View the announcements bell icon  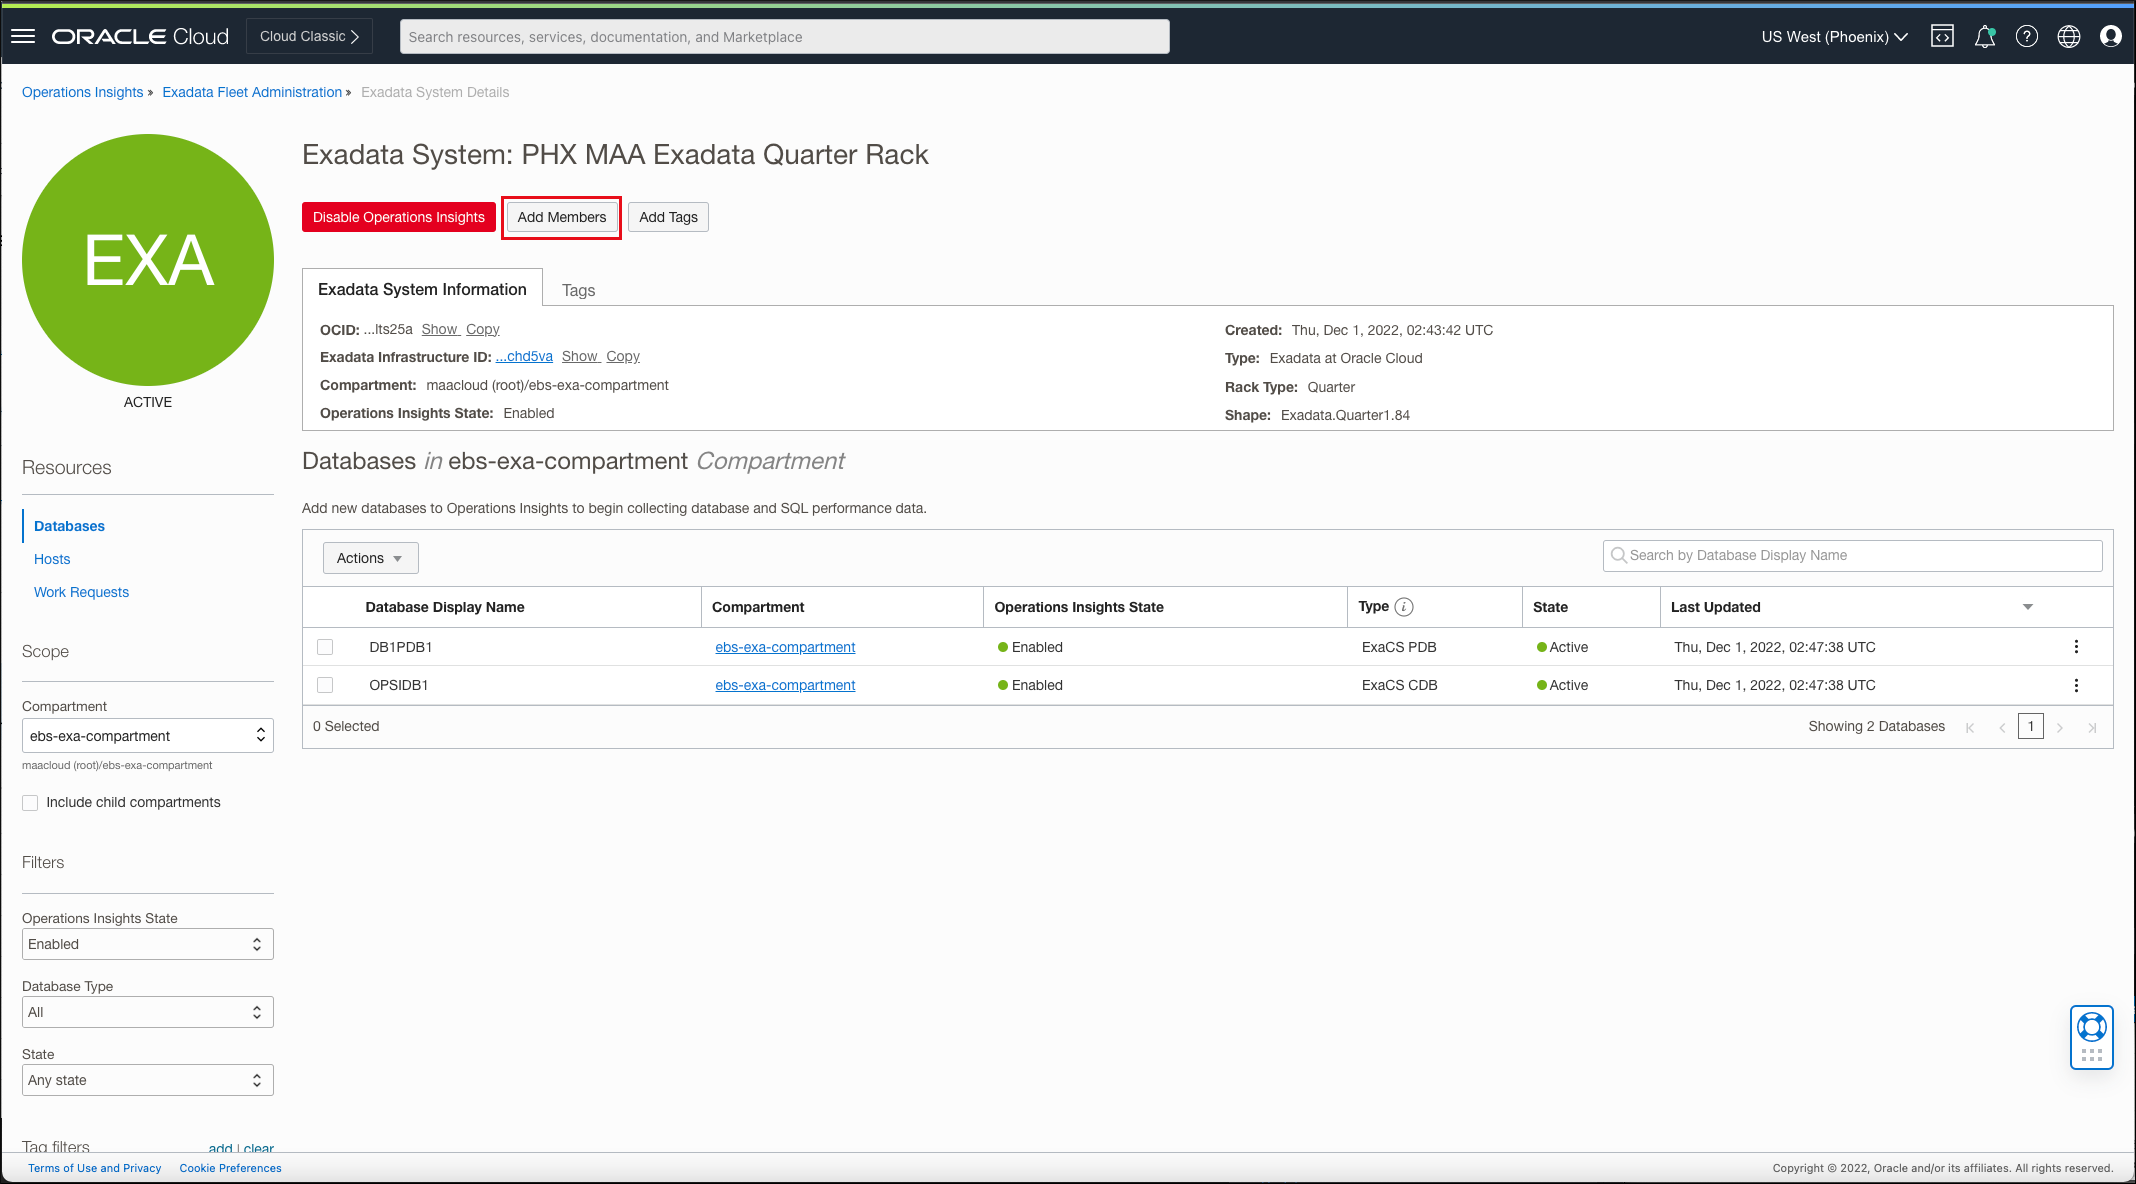tap(1985, 36)
